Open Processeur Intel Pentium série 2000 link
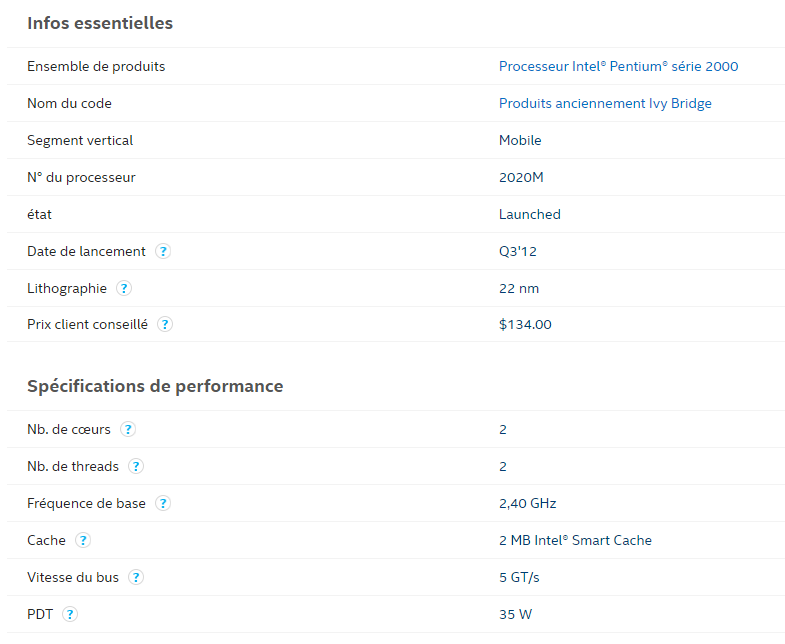785x644 pixels. pyautogui.click(x=618, y=66)
